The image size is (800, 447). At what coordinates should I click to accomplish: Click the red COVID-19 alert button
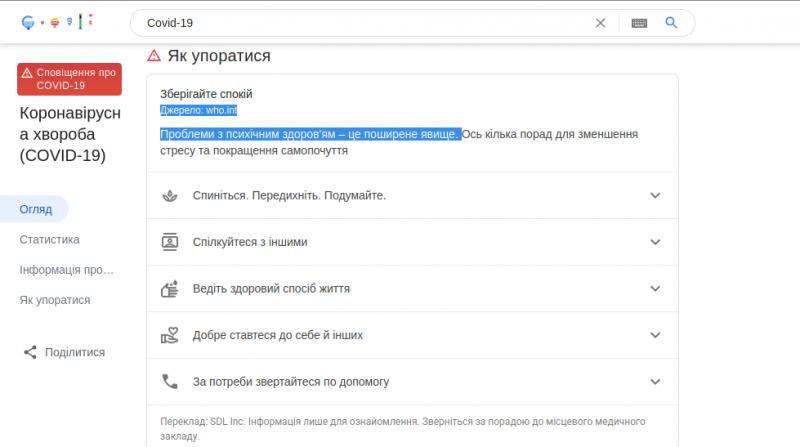69,78
